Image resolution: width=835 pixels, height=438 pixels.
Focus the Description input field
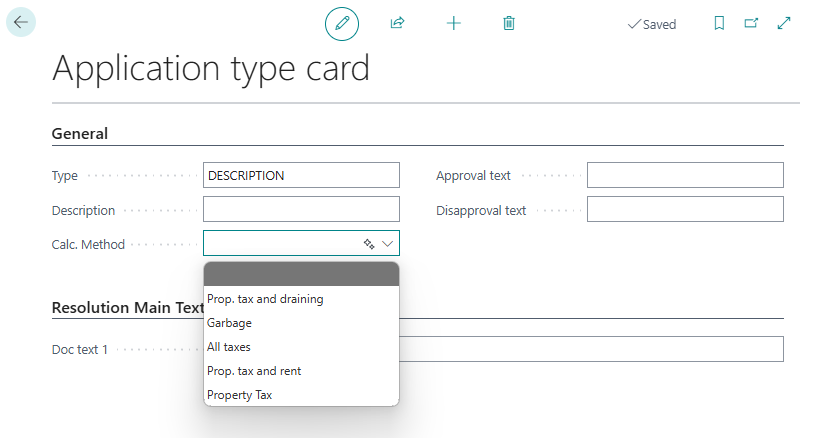coord(301,209)
